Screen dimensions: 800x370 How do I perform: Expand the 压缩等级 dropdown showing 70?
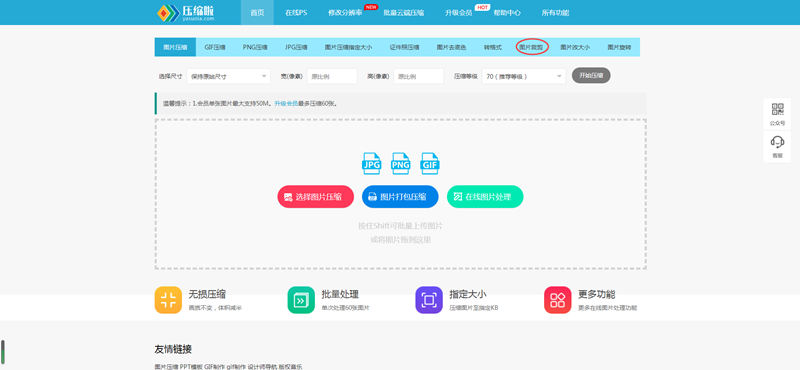pyautogui.click(x=523, y=76)
